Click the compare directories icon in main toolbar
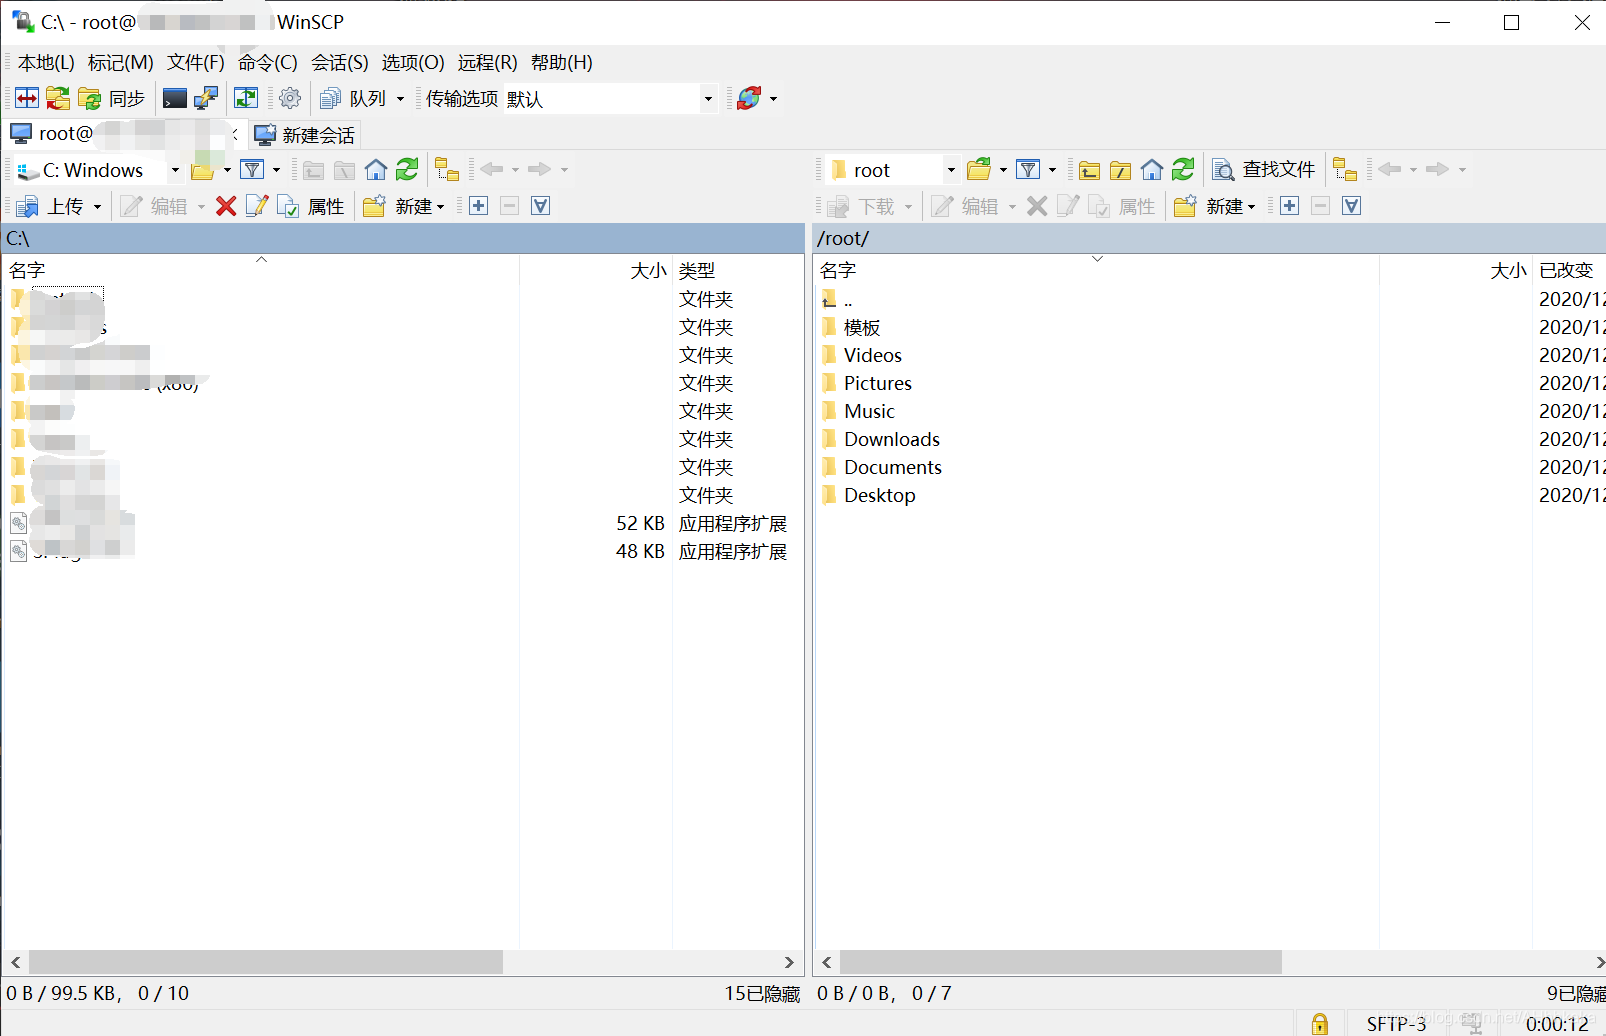The width and height of the screenshot is (1606, 1036). coord(27,98)
